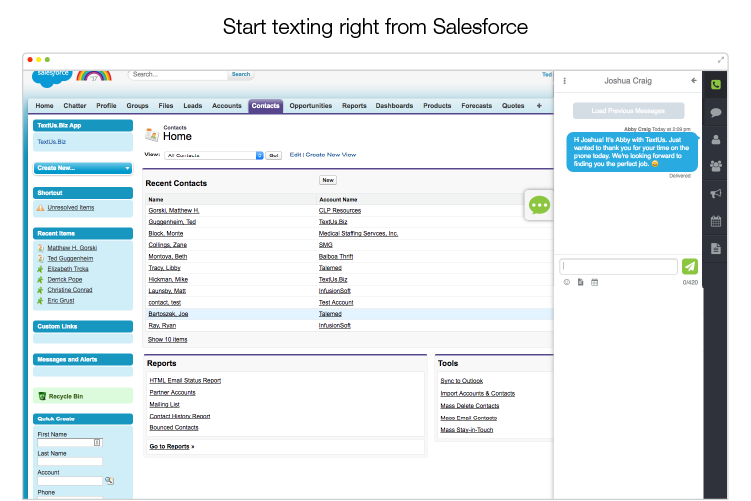Open the megaphone broadcast icon in sidebar
Viewport: 751px width, 501px height.
point(716,194)
